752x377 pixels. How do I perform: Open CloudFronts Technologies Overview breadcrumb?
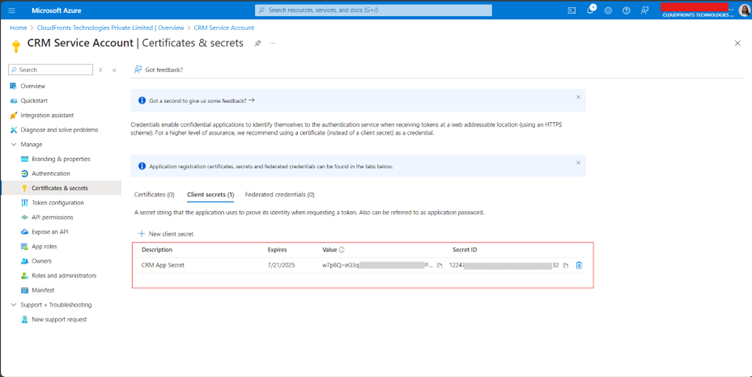point(110,28)
